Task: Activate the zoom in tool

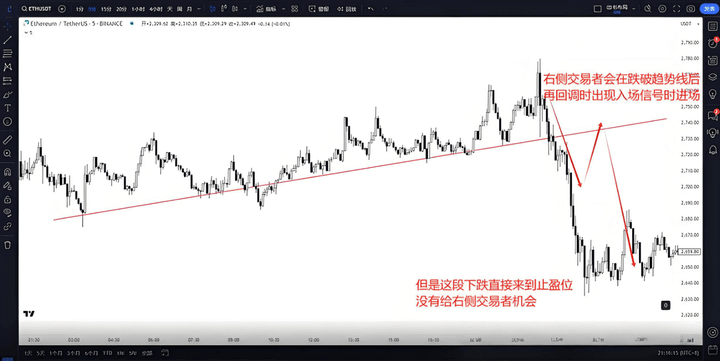Action: [7, 153]
